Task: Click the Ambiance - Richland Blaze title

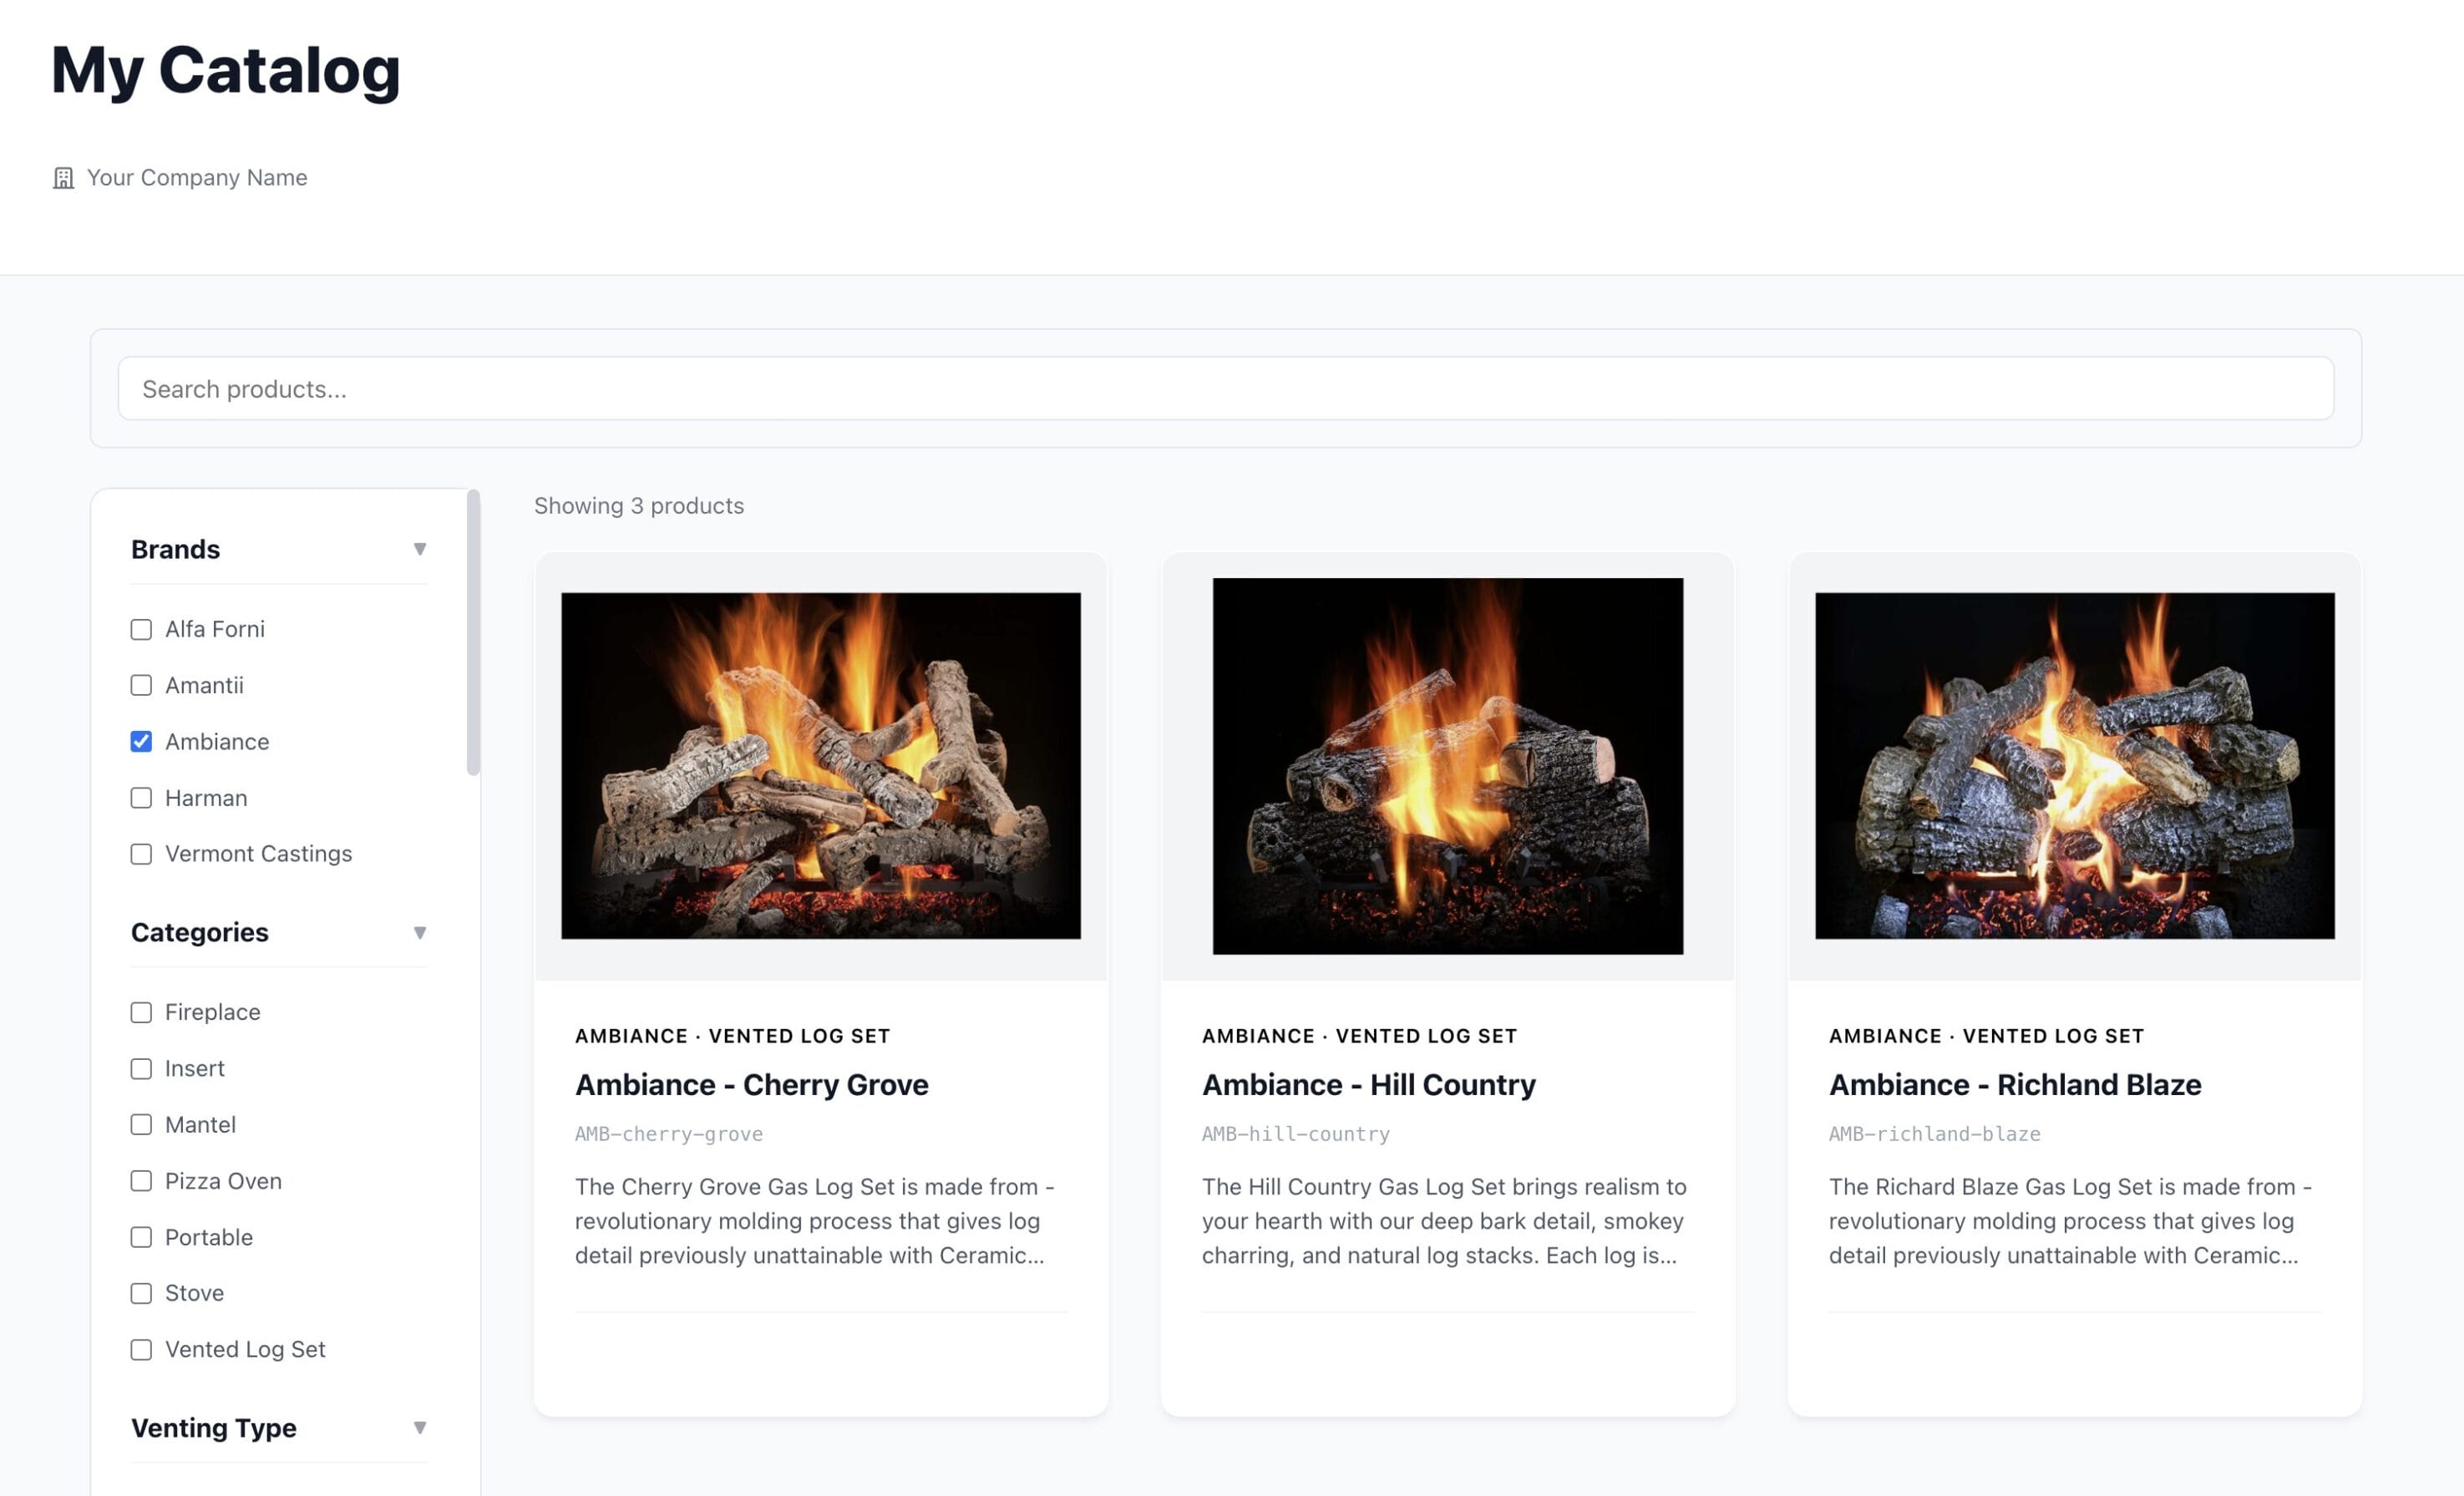Action: (x=2014, y=1085)
